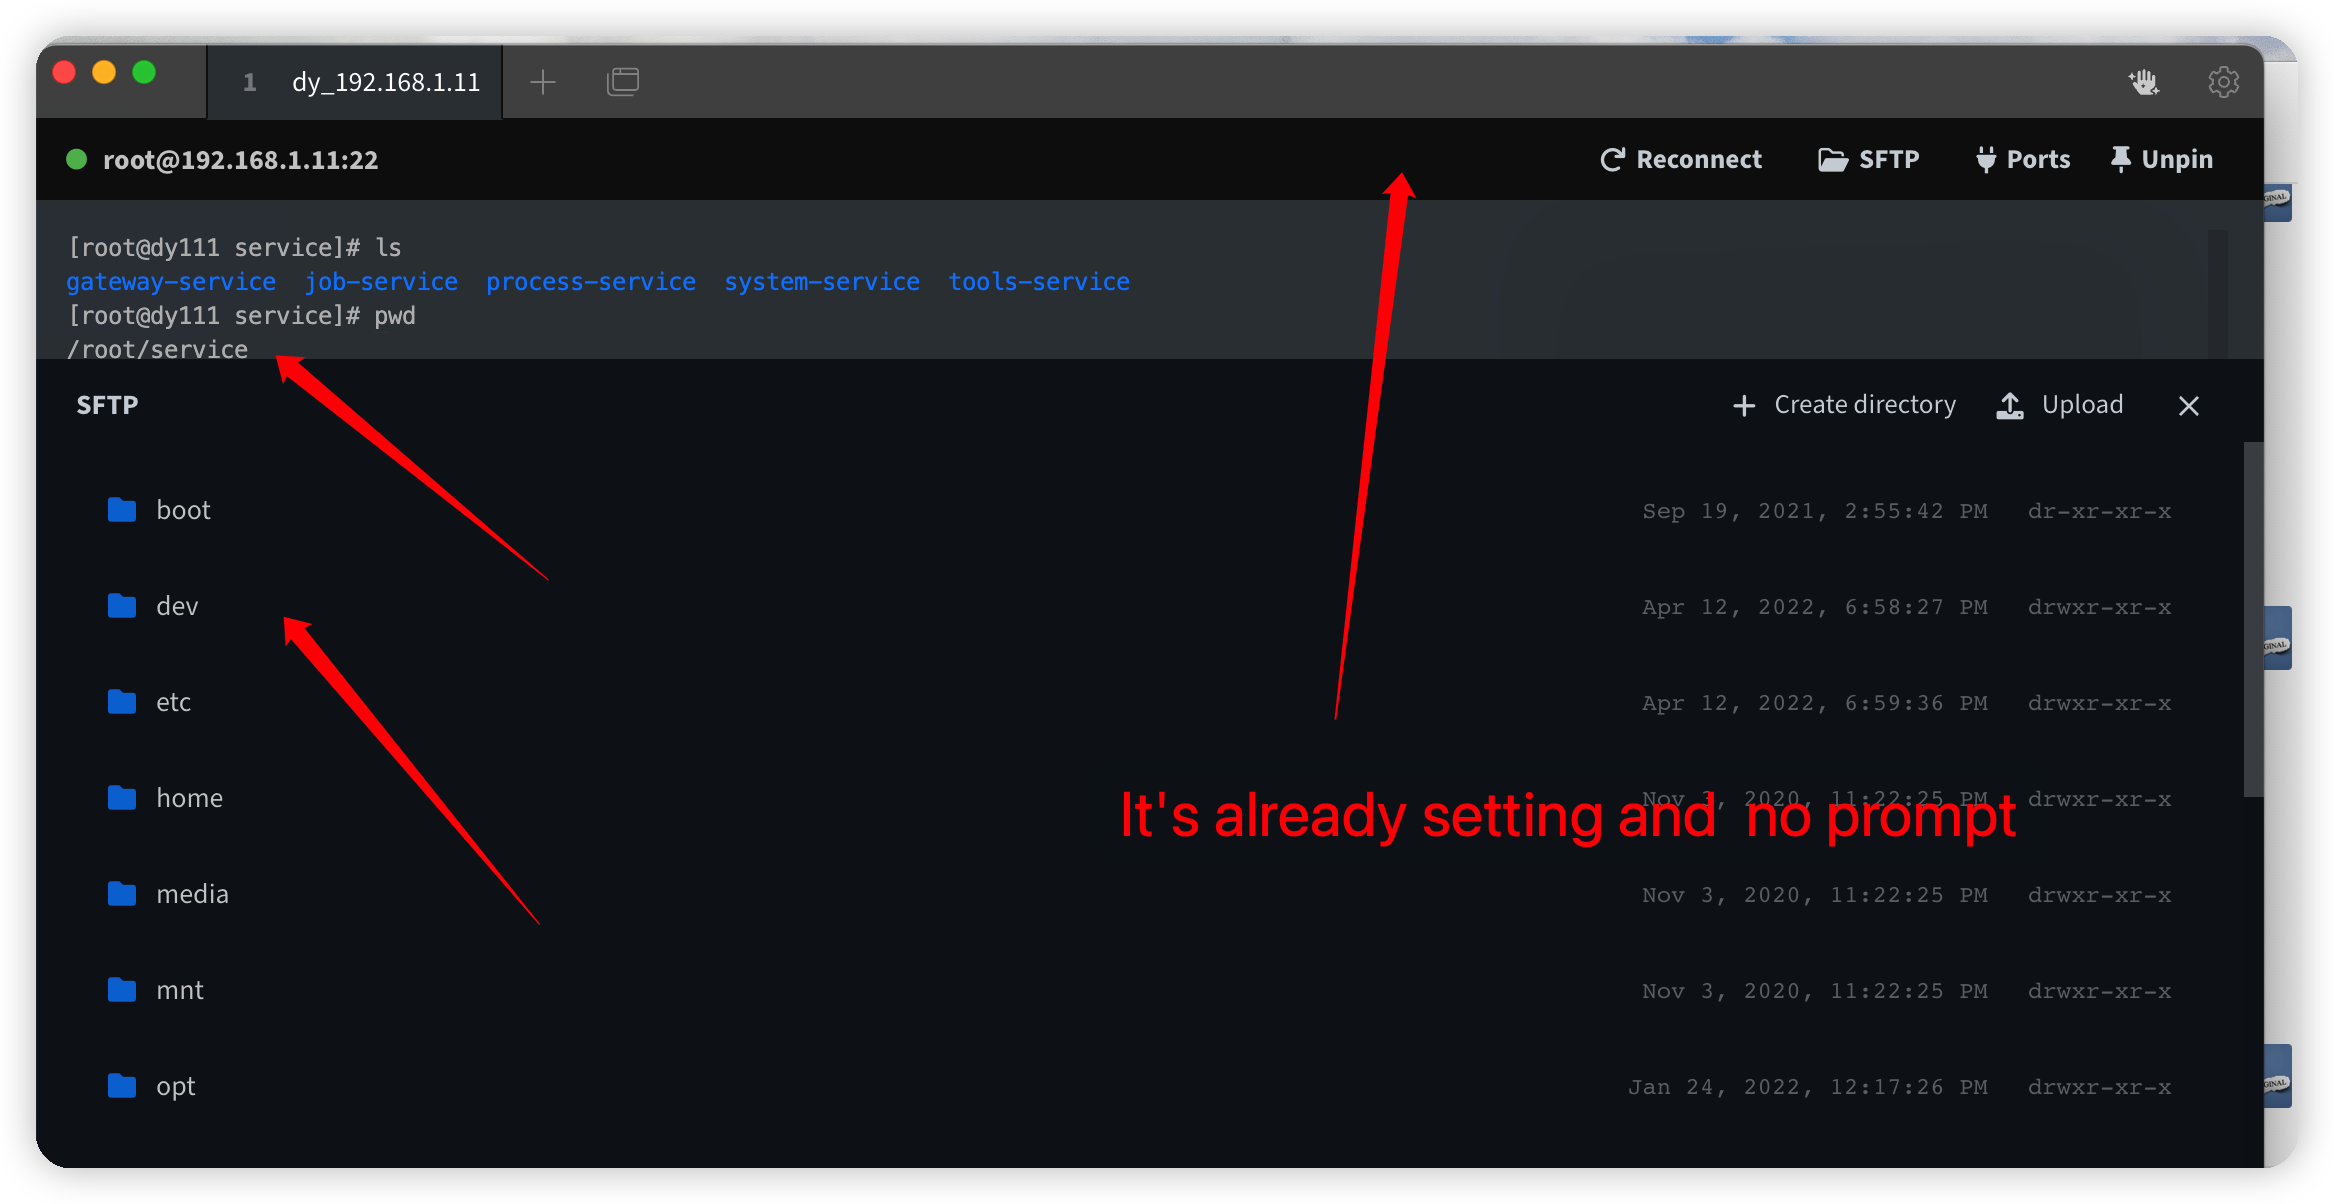
Task: Click the hand wave icon in the title bar
Action: coord(2144,82)
